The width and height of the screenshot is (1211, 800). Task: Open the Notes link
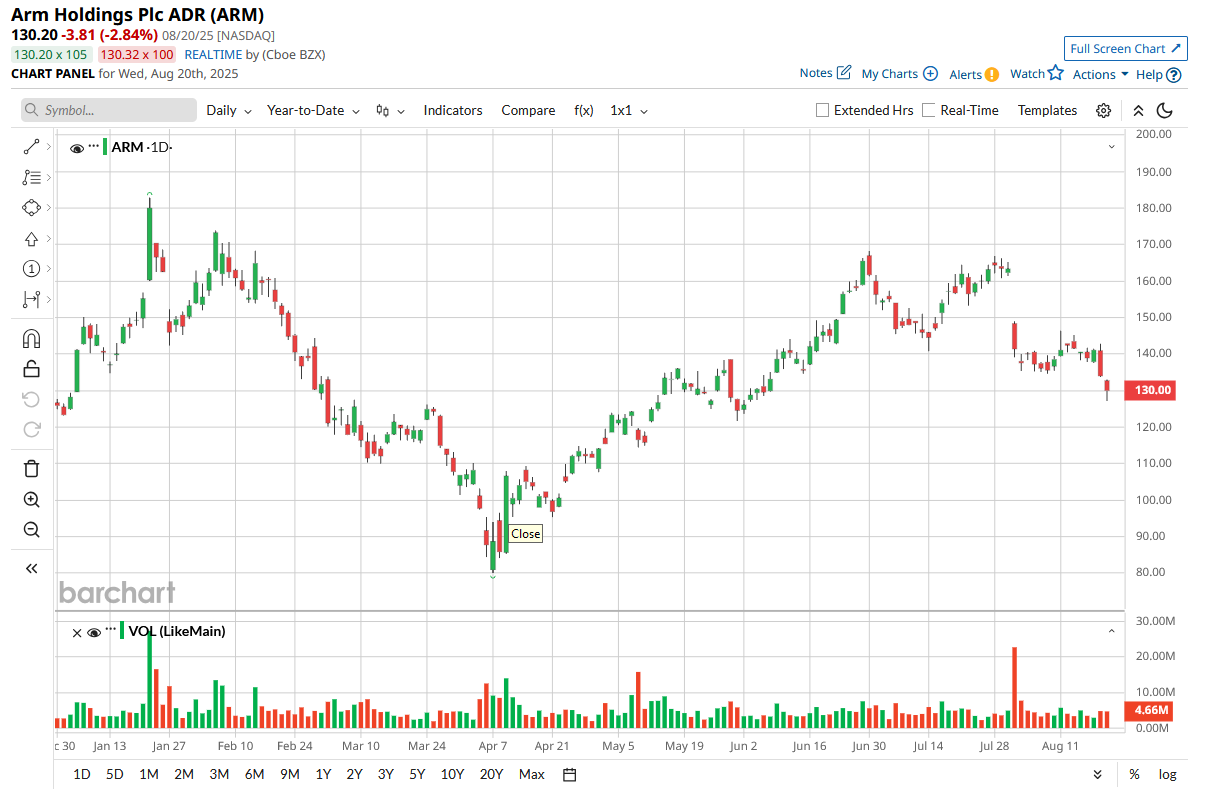(x=816, y=73)
